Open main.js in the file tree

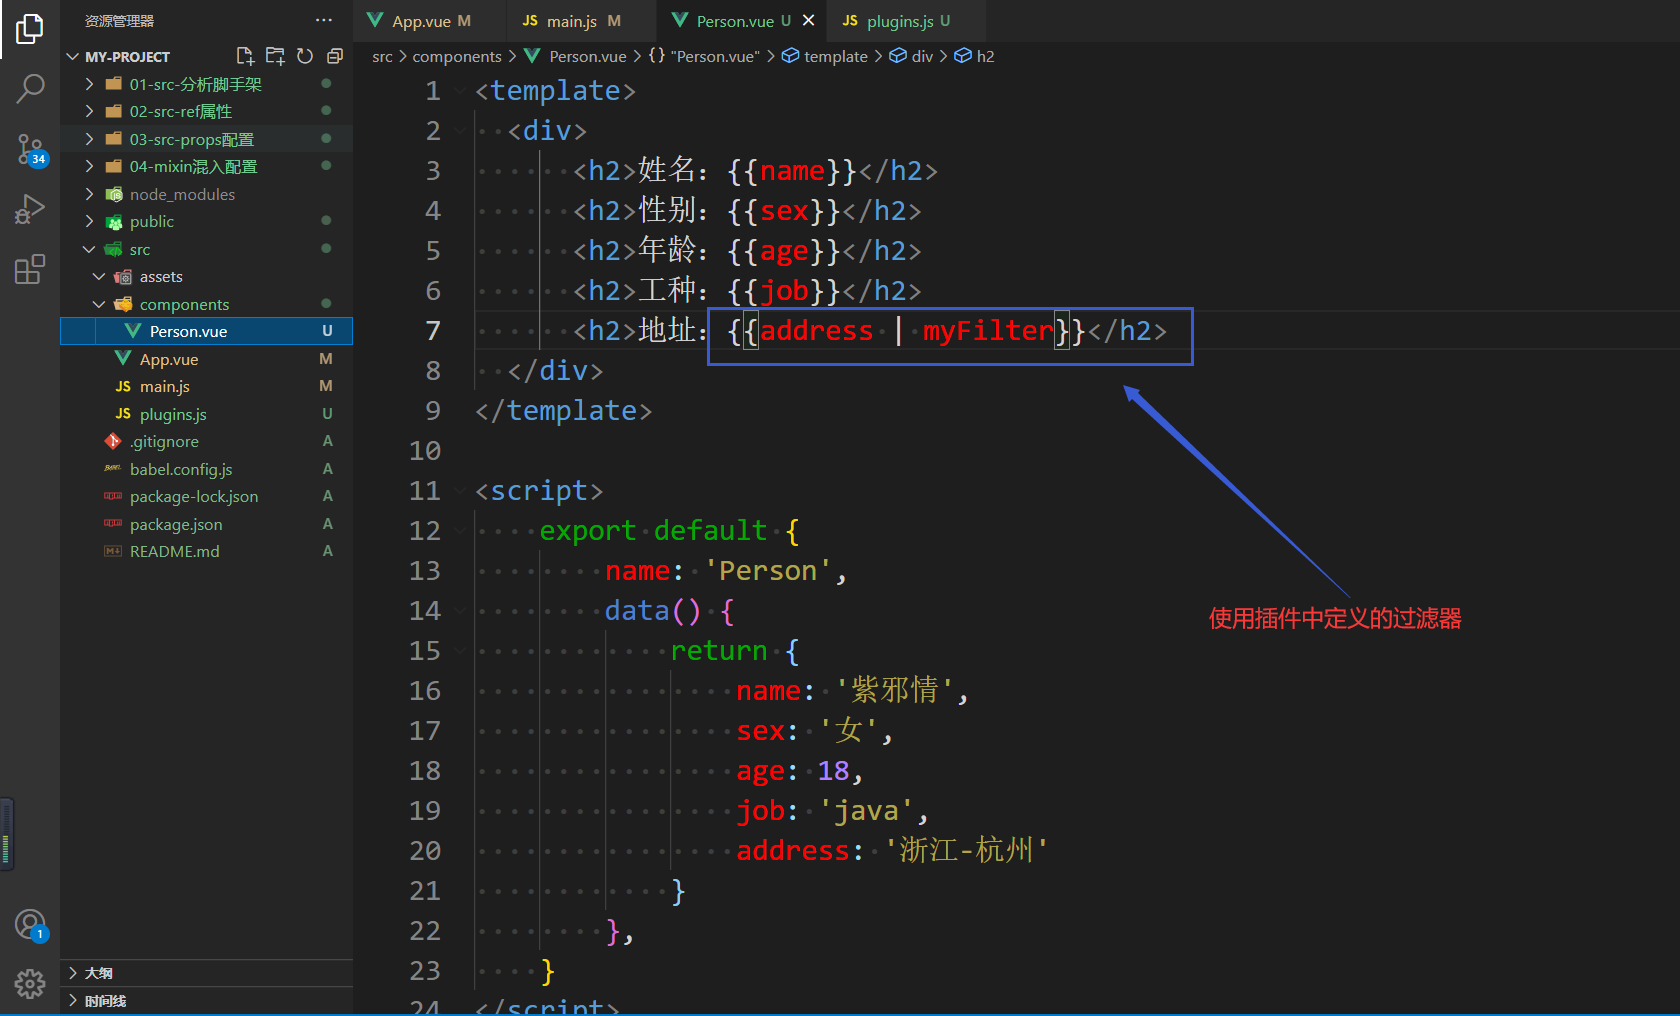click(x=206, y=386)
